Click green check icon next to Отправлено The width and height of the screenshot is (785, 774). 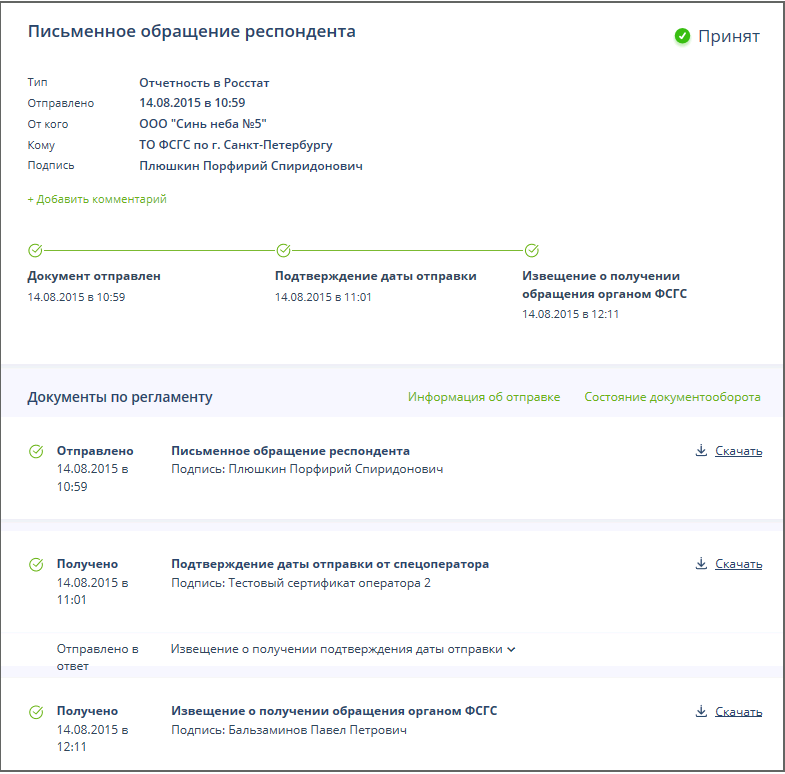(x=36, y=452)
